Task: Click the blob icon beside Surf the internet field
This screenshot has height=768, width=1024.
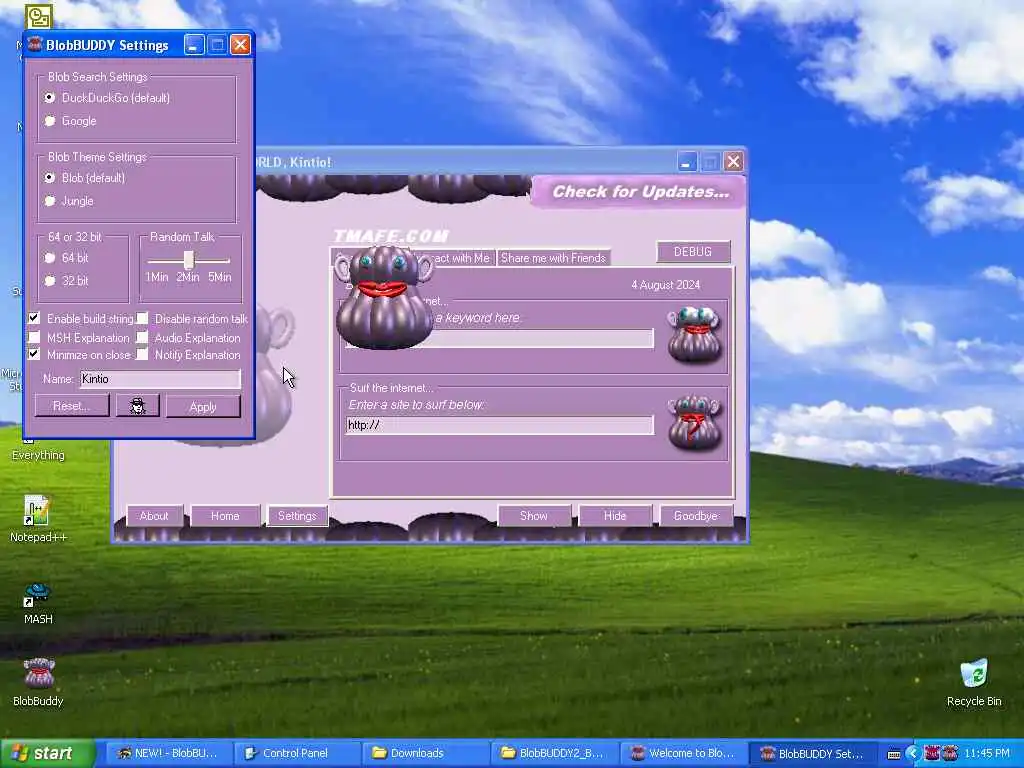Action: [694, 422]
